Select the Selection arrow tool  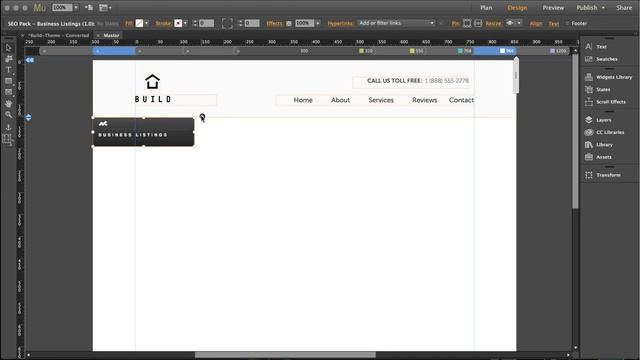click(8, 48)
